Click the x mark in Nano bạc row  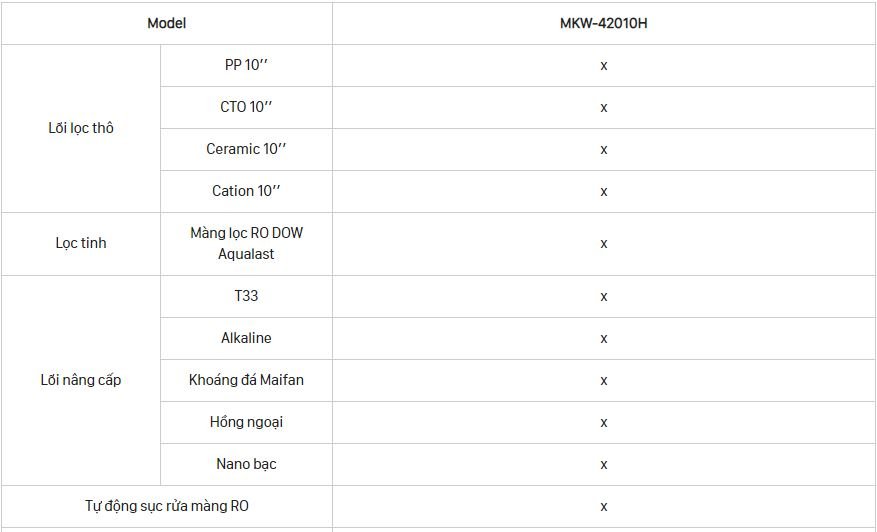coord(603,465)
